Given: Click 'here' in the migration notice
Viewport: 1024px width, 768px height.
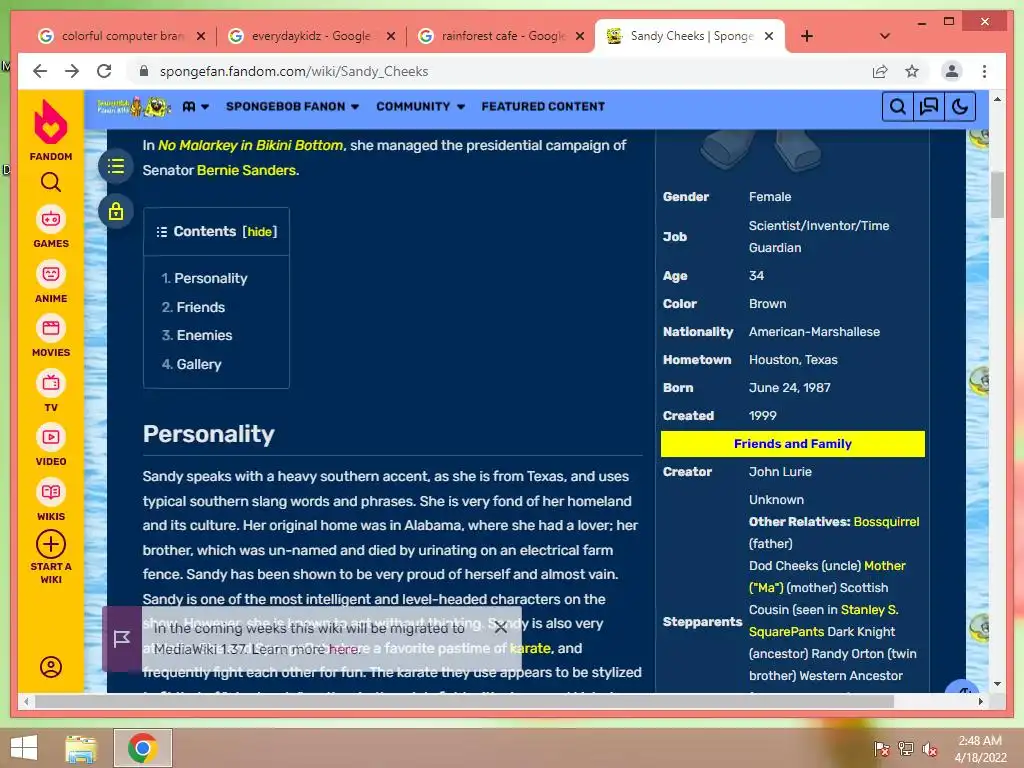Looking at the screenshot, I should click(343, 649).
